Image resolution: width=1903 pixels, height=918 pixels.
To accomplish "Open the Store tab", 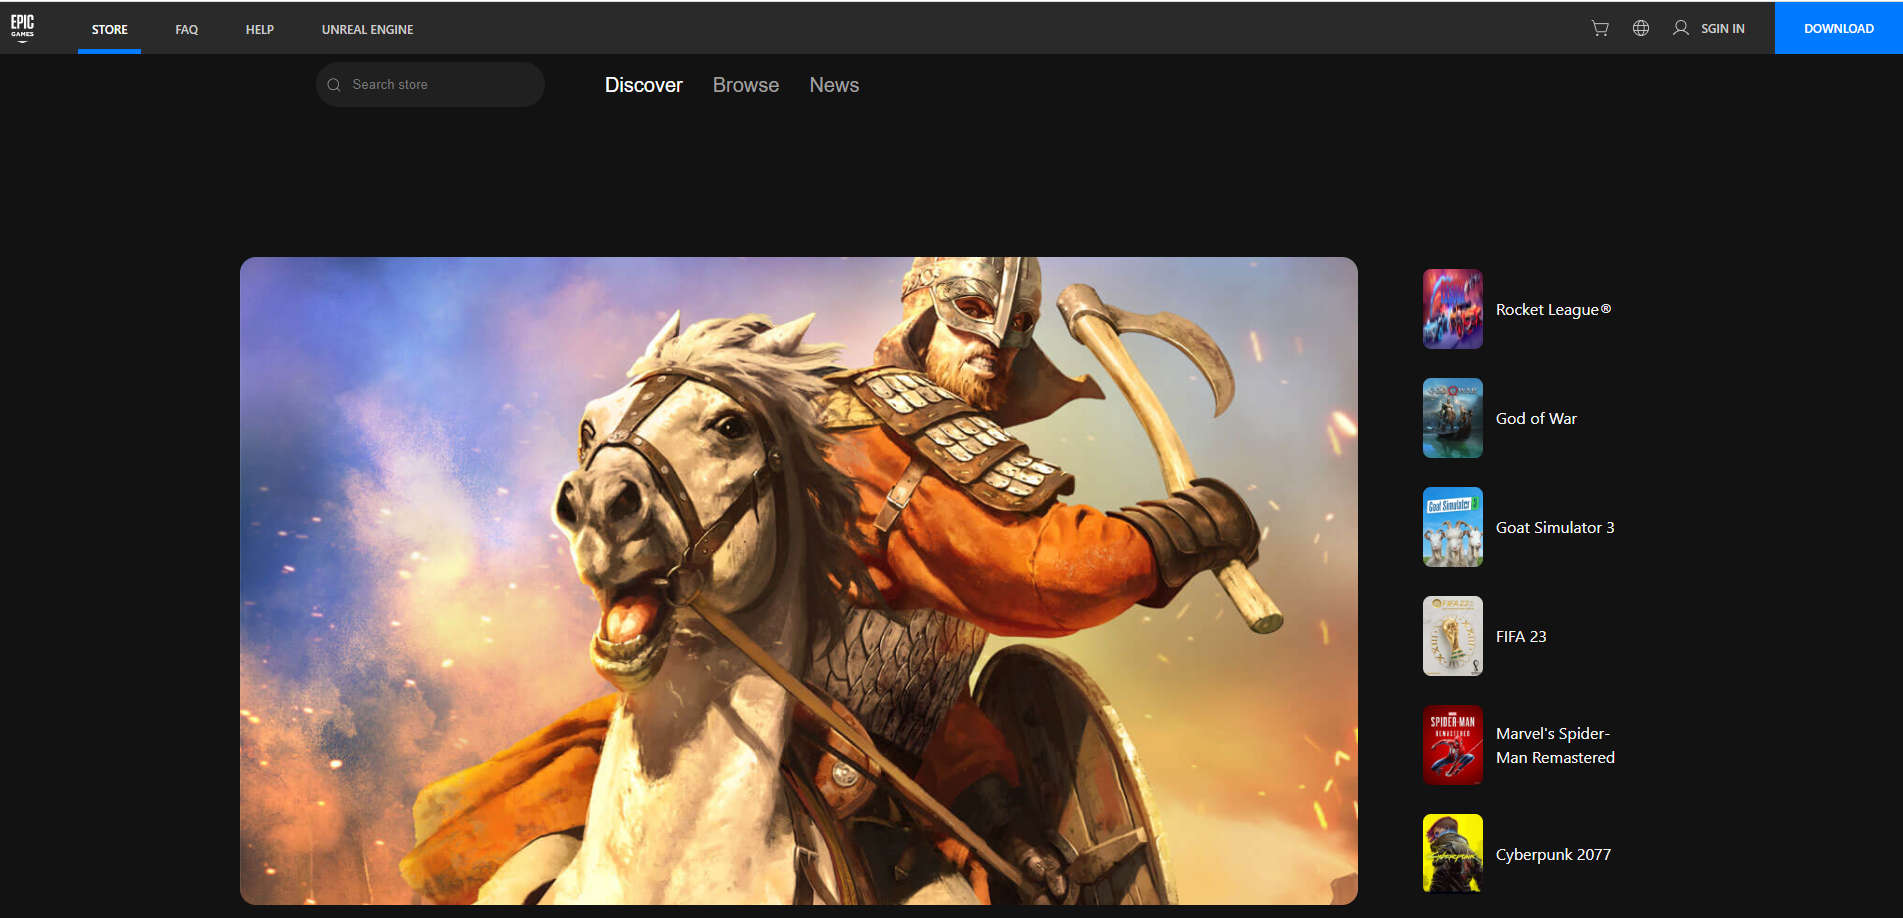I will pos(110,29).
